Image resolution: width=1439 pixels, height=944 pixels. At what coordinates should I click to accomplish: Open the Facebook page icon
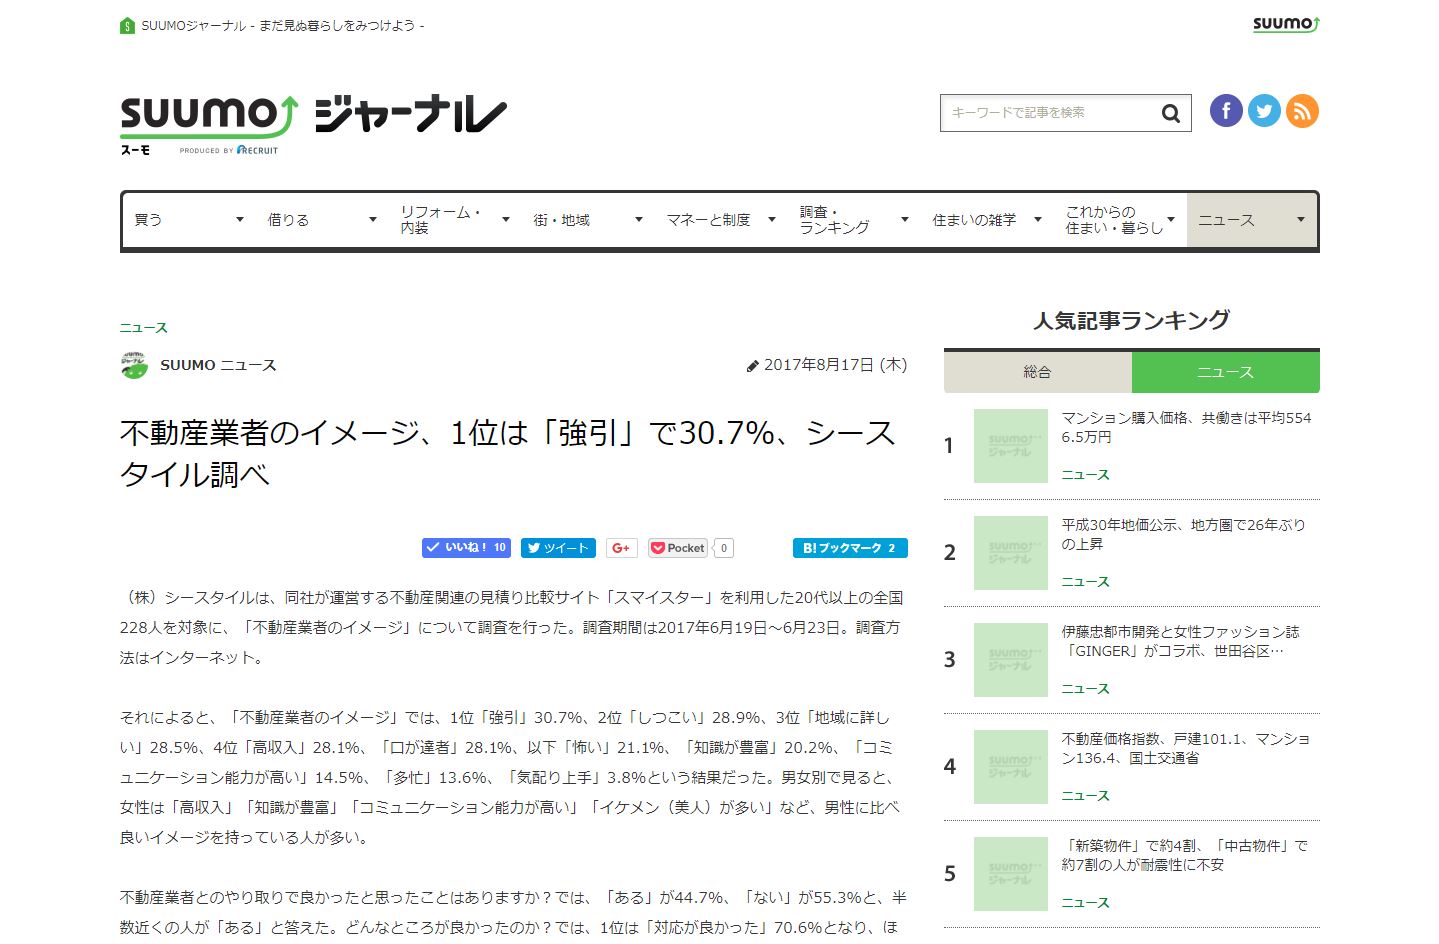1226,111
